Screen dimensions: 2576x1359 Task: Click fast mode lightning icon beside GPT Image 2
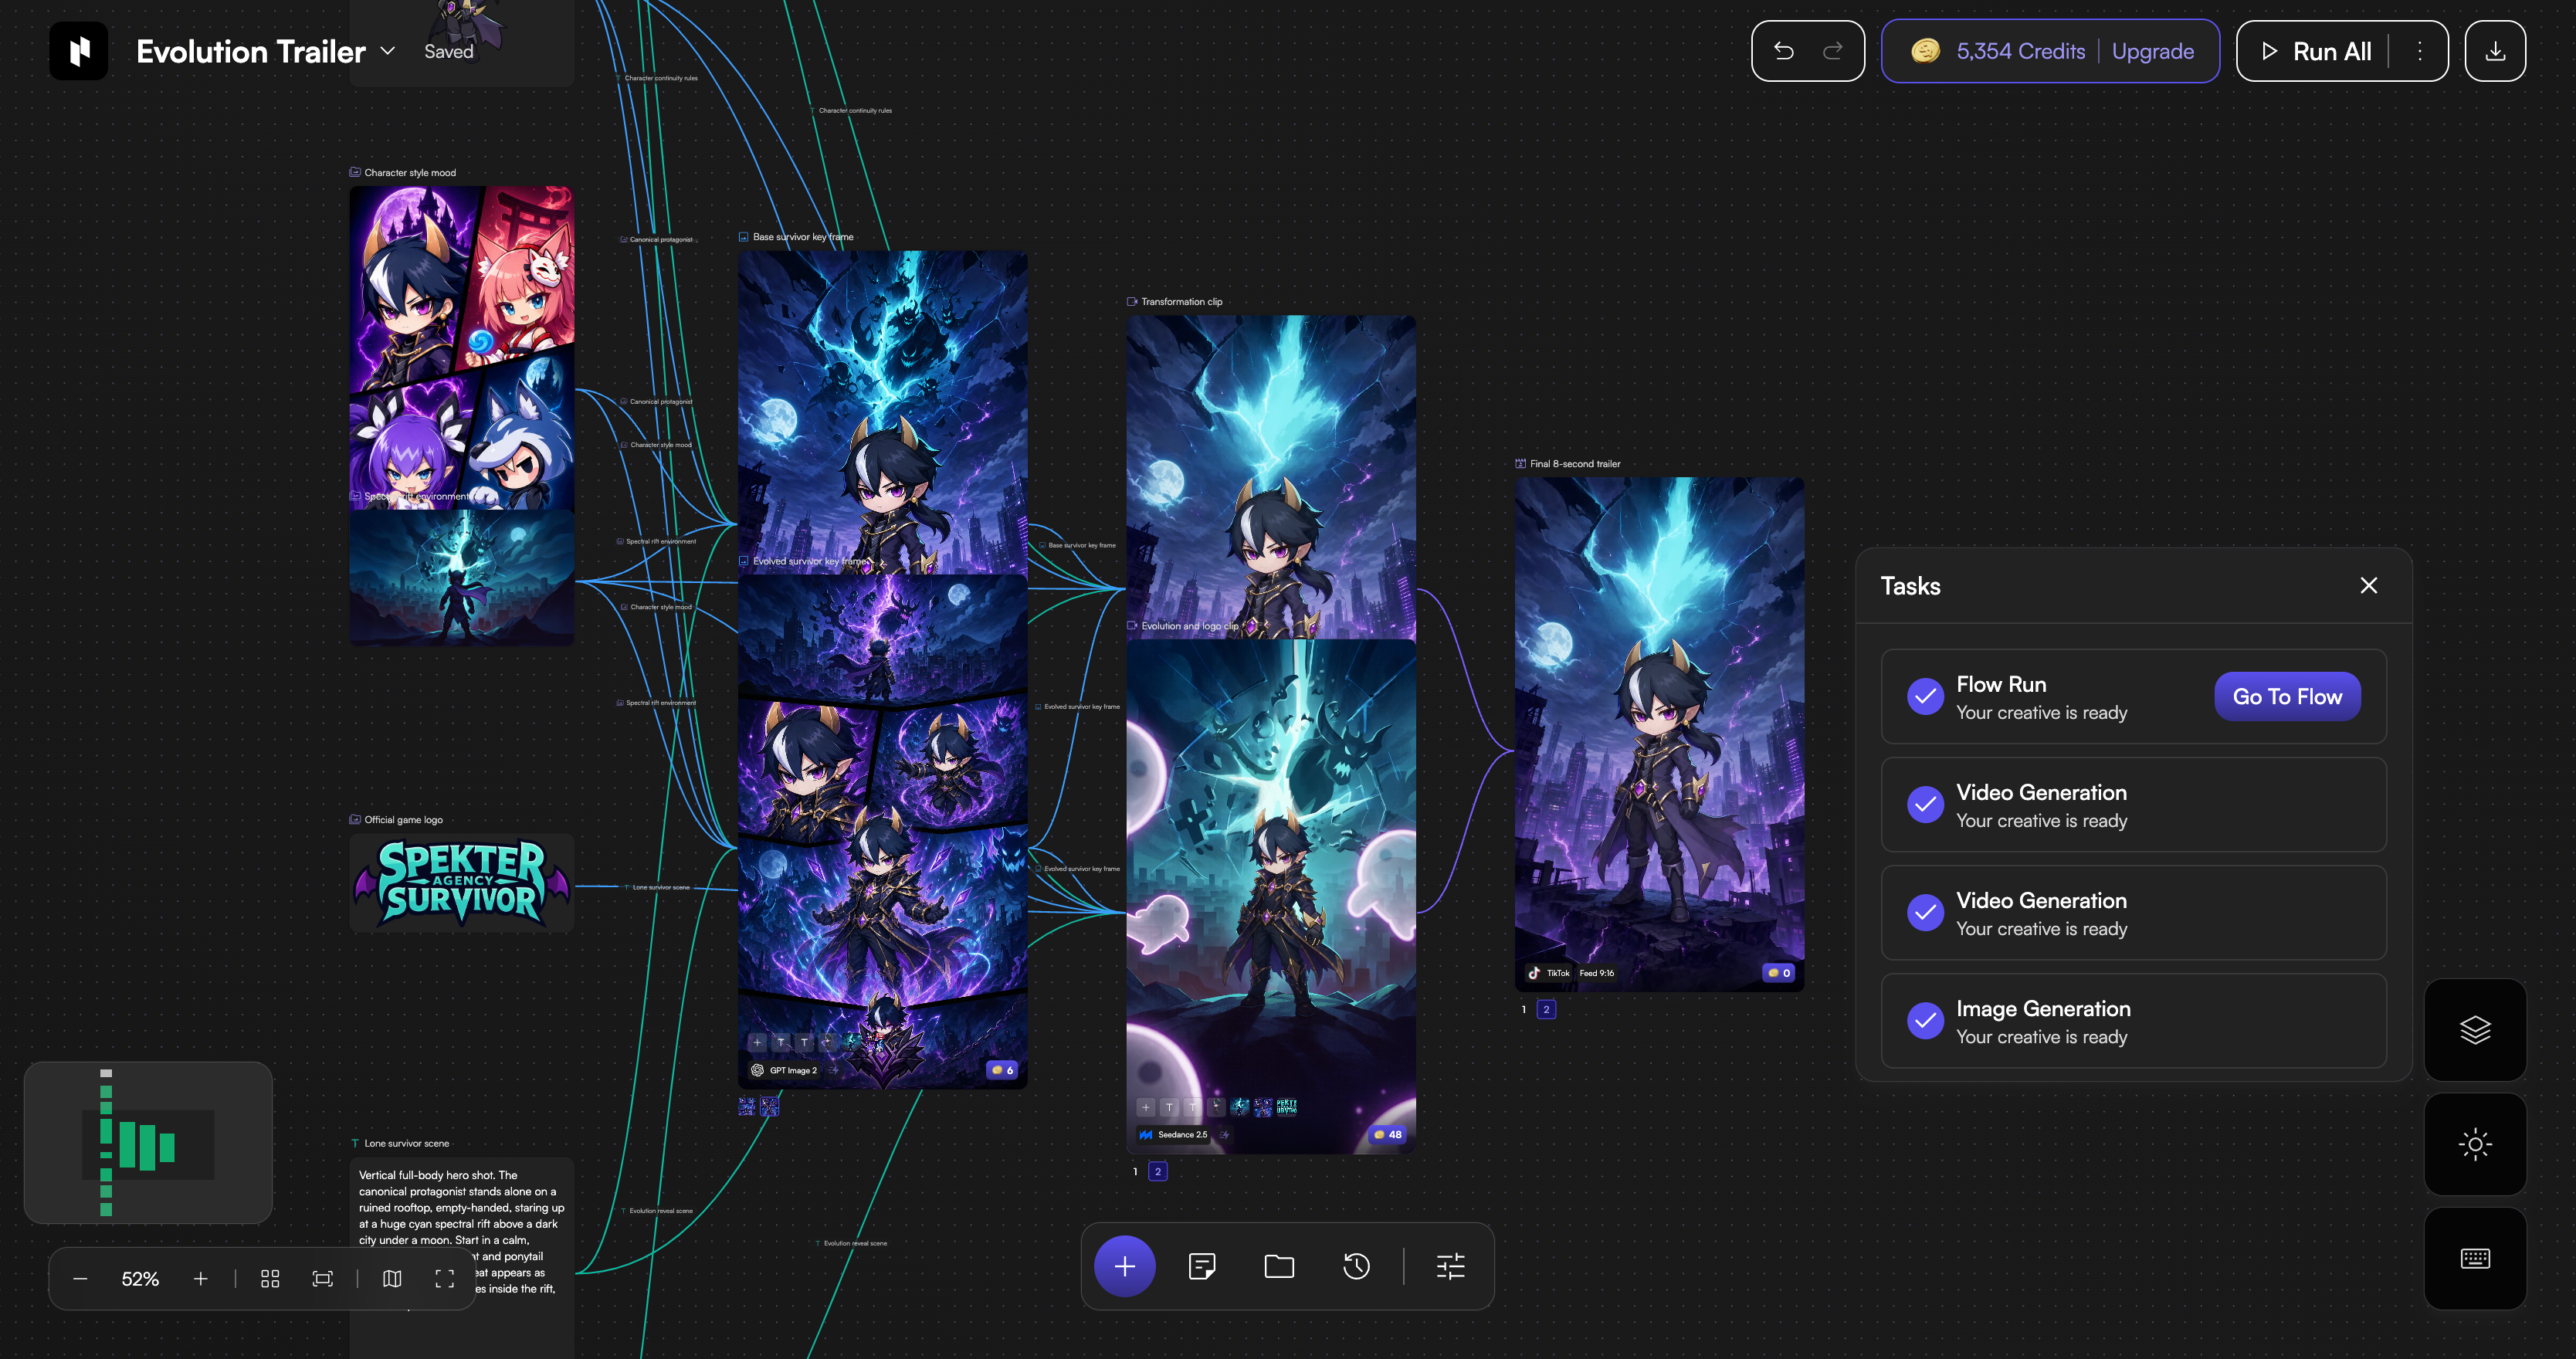click(833, 1071)
